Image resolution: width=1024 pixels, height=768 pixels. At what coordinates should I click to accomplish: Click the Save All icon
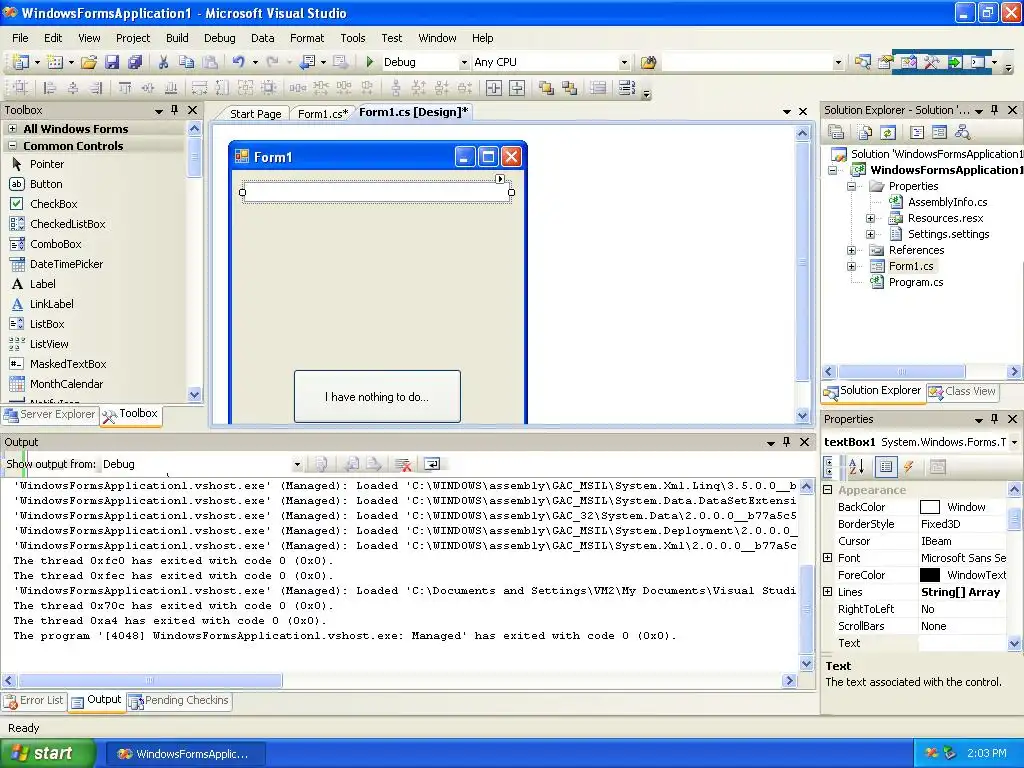point(135,62)
